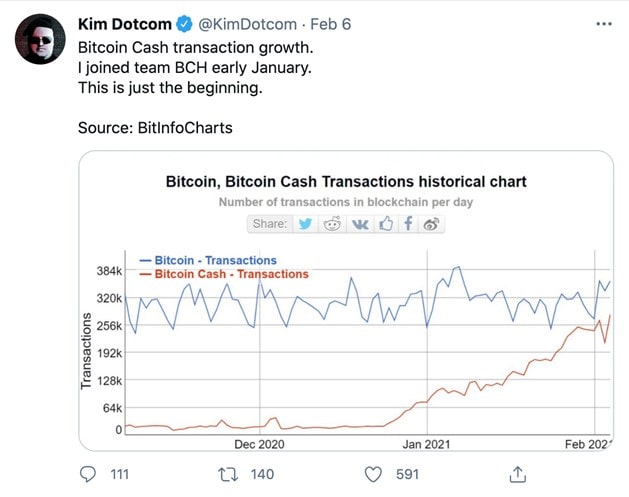Open the embedded chart image
Screen dimensions: 629x497
pyautogui.click(x=346, y=301)
